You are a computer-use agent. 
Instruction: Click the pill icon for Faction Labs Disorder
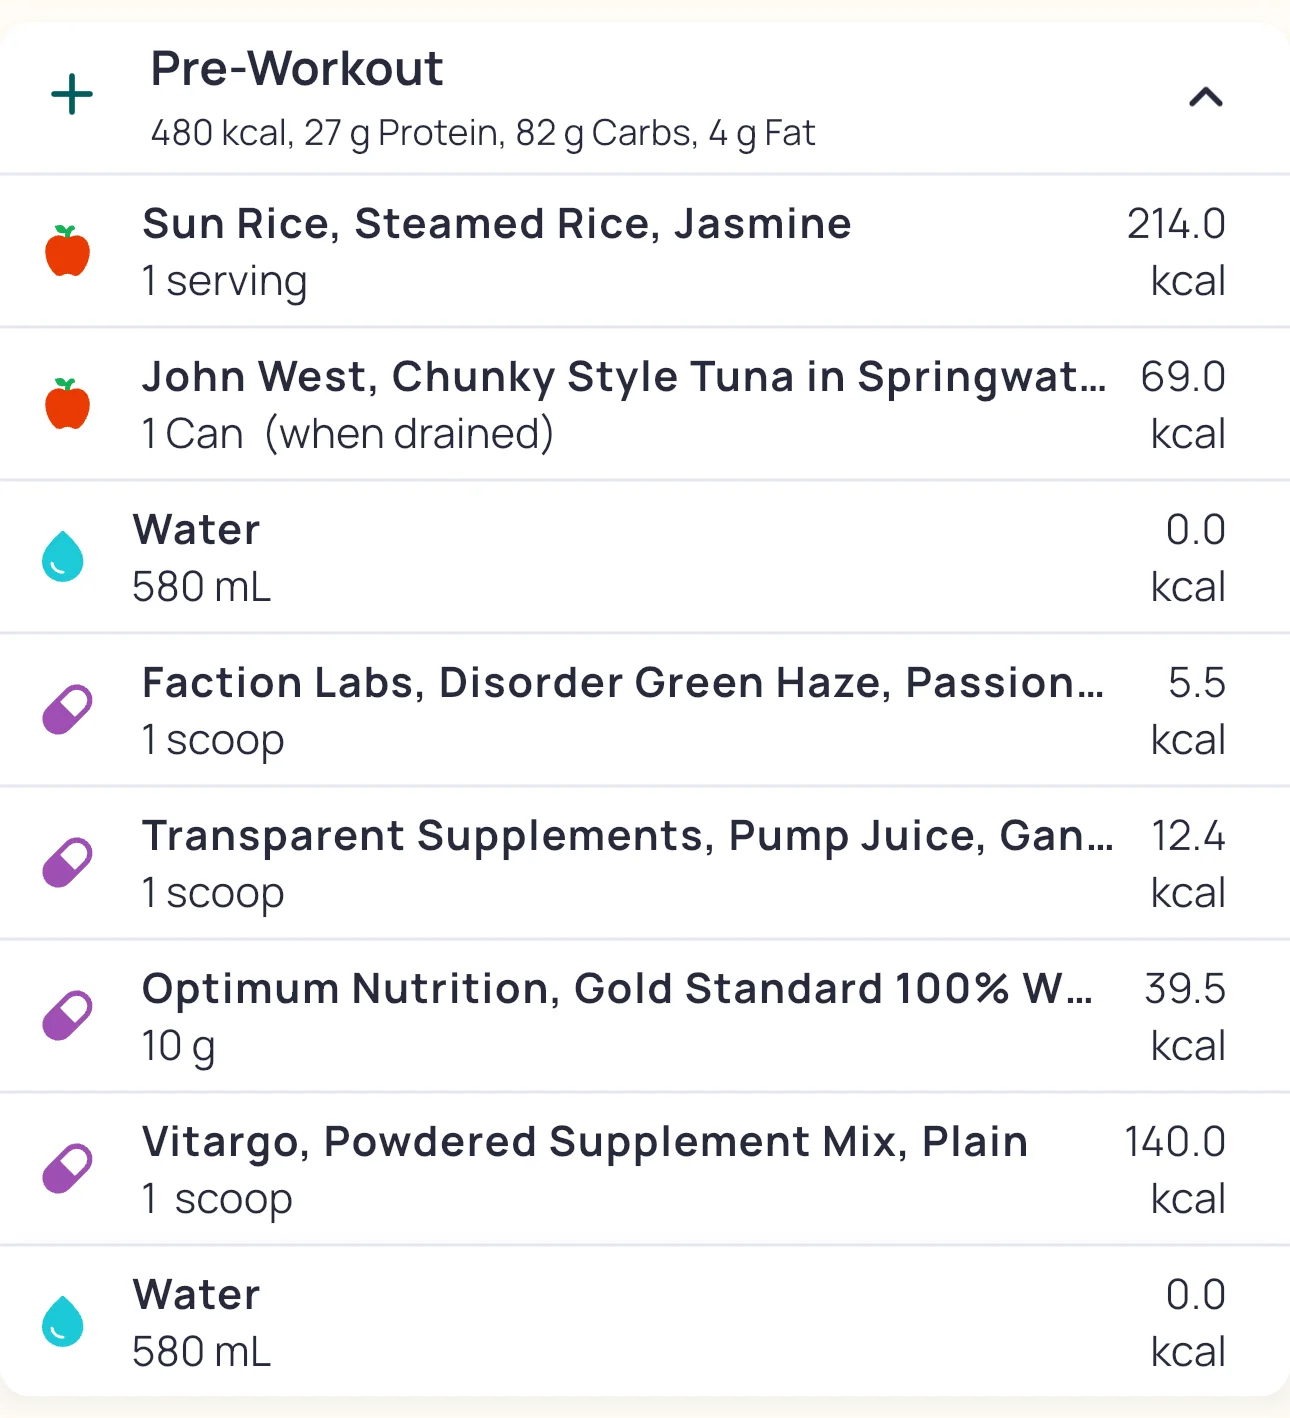tap(67, 710)
